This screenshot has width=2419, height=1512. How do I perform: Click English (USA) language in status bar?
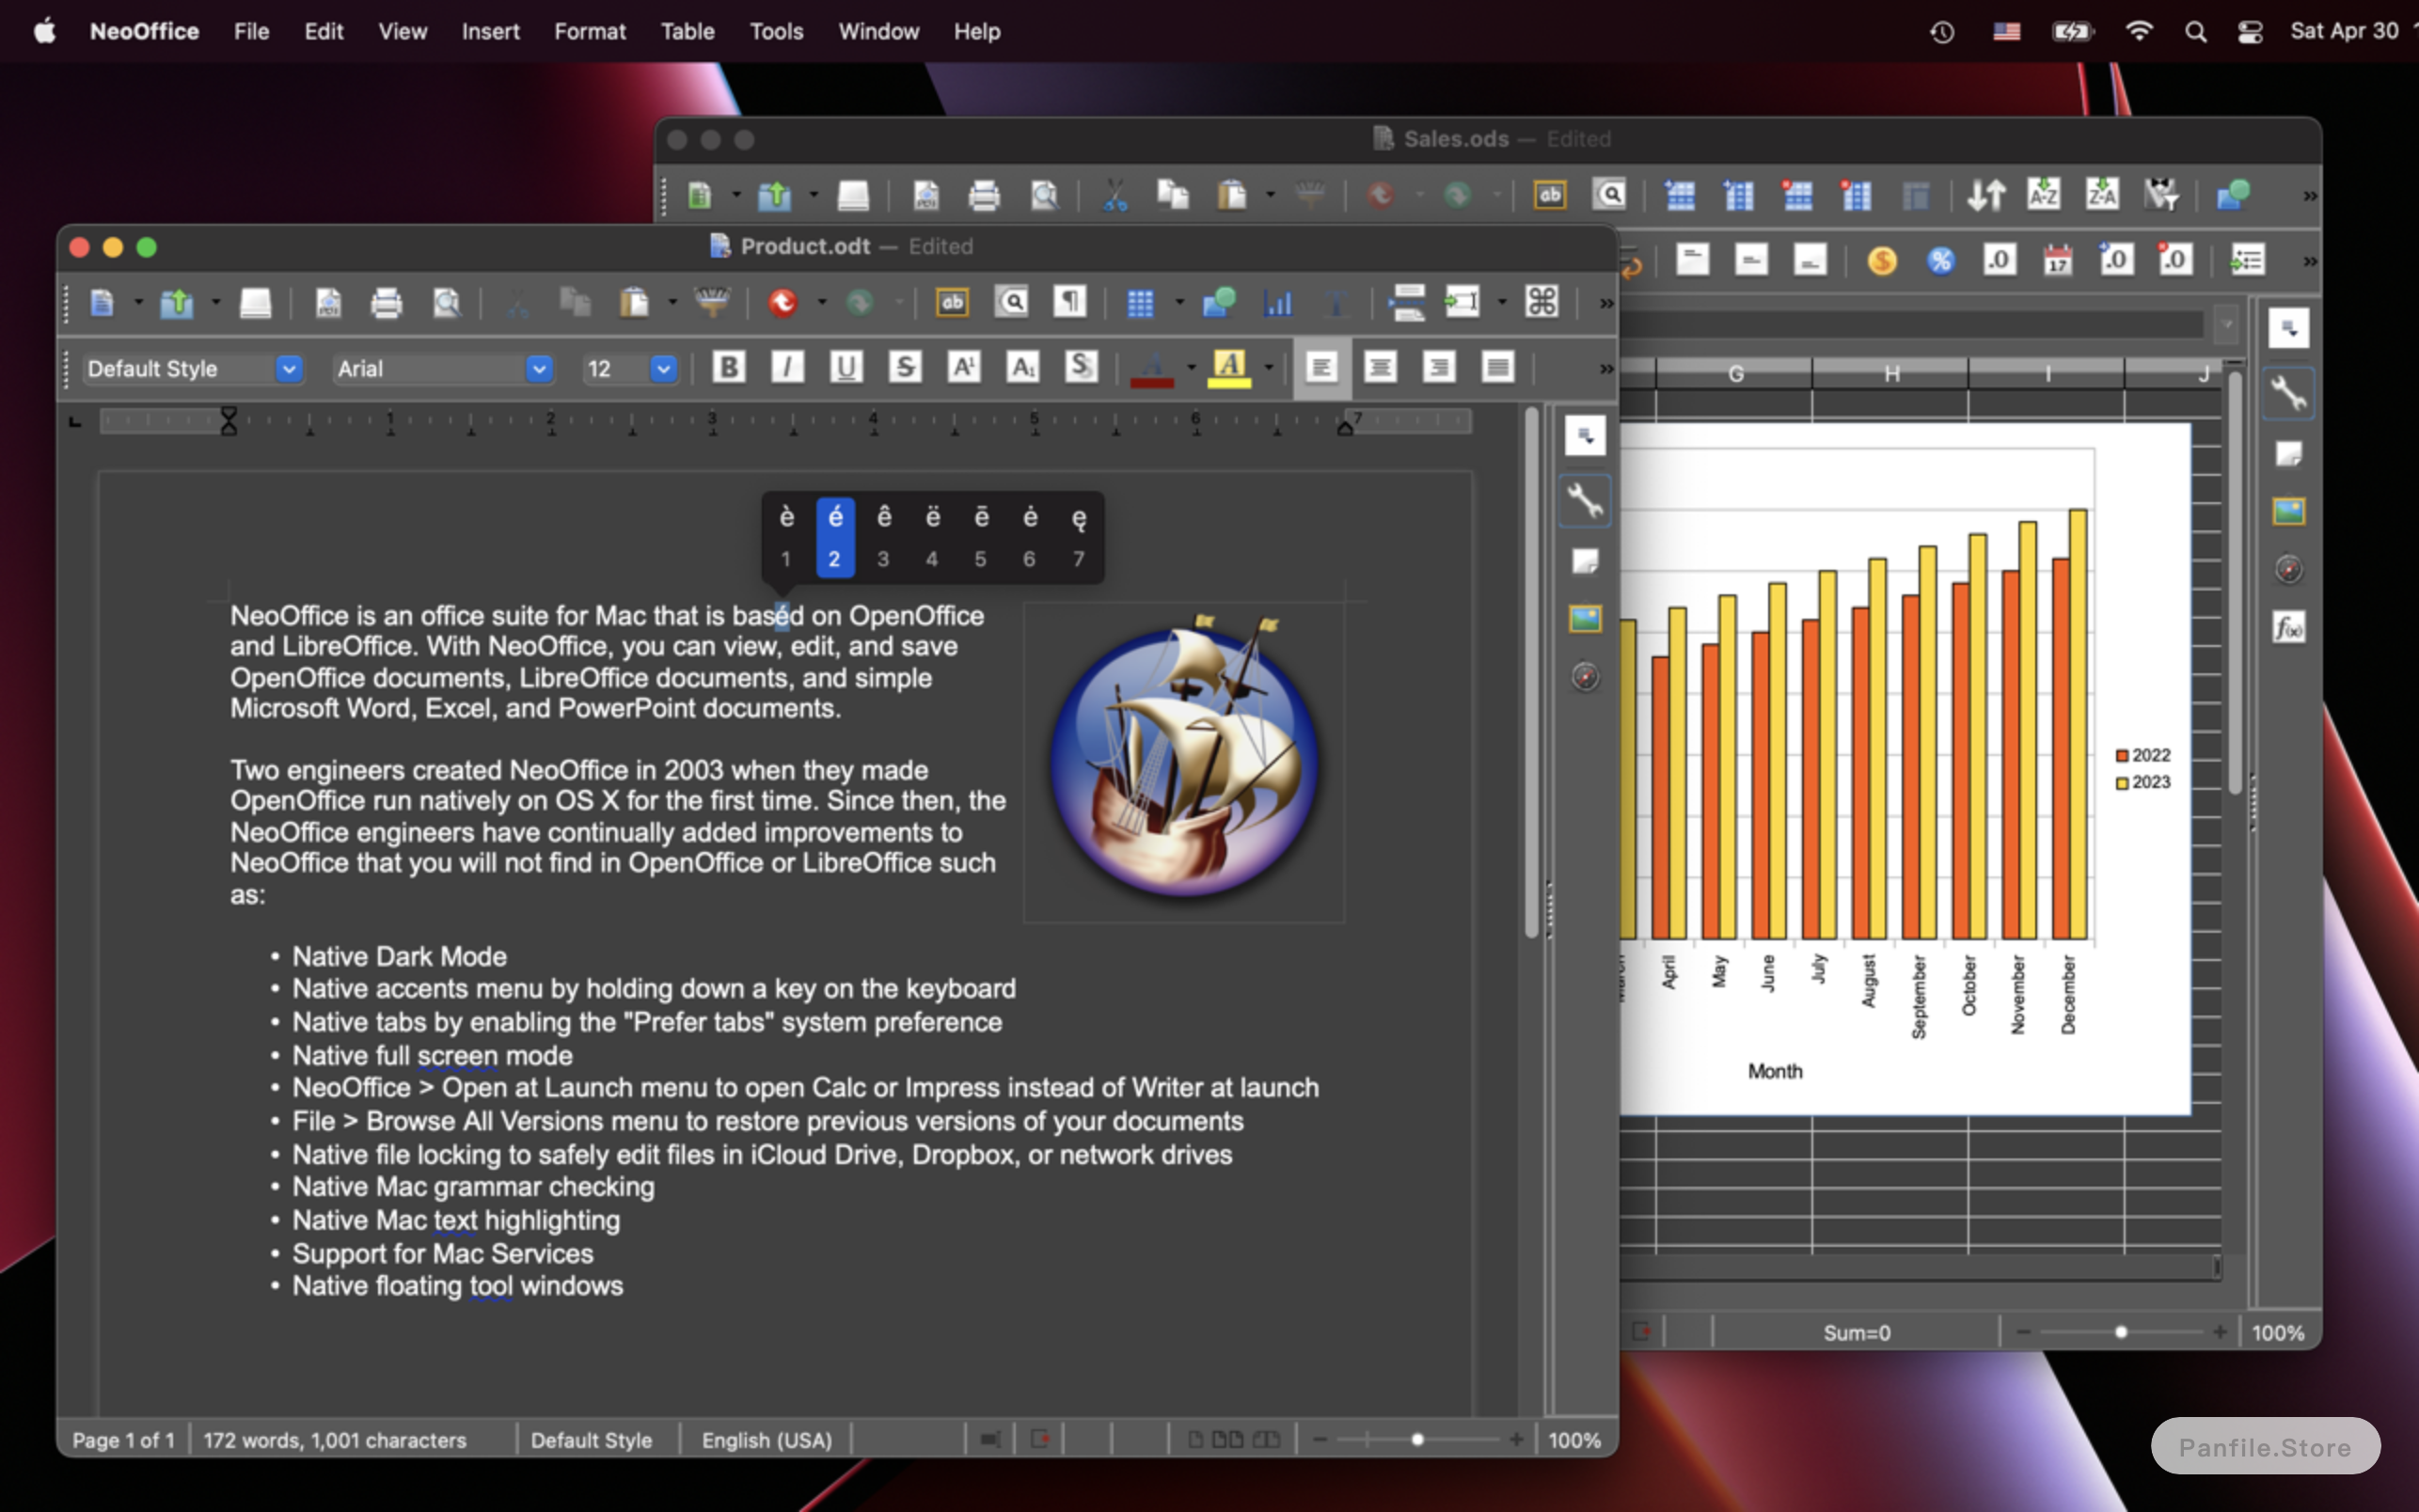[x=767, y=1440]
